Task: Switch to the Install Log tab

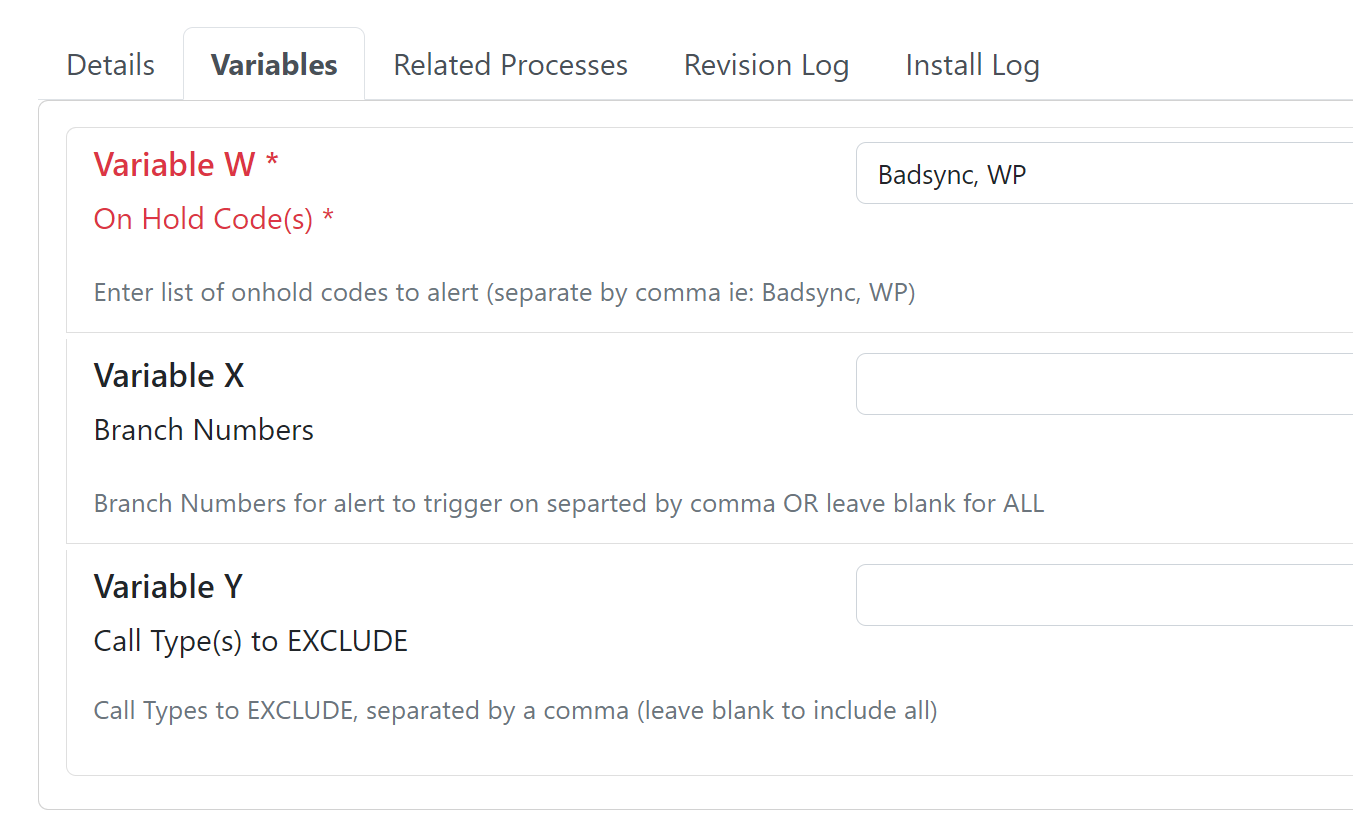Action: (972, 65)
